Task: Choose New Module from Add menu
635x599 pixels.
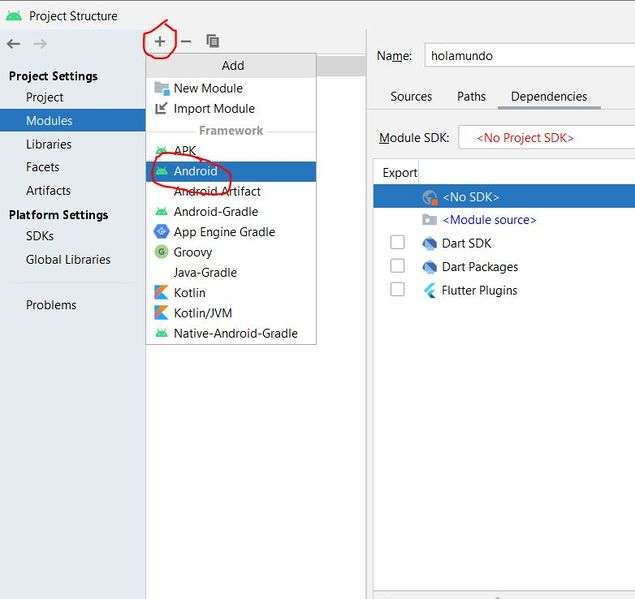Action: 231,88
